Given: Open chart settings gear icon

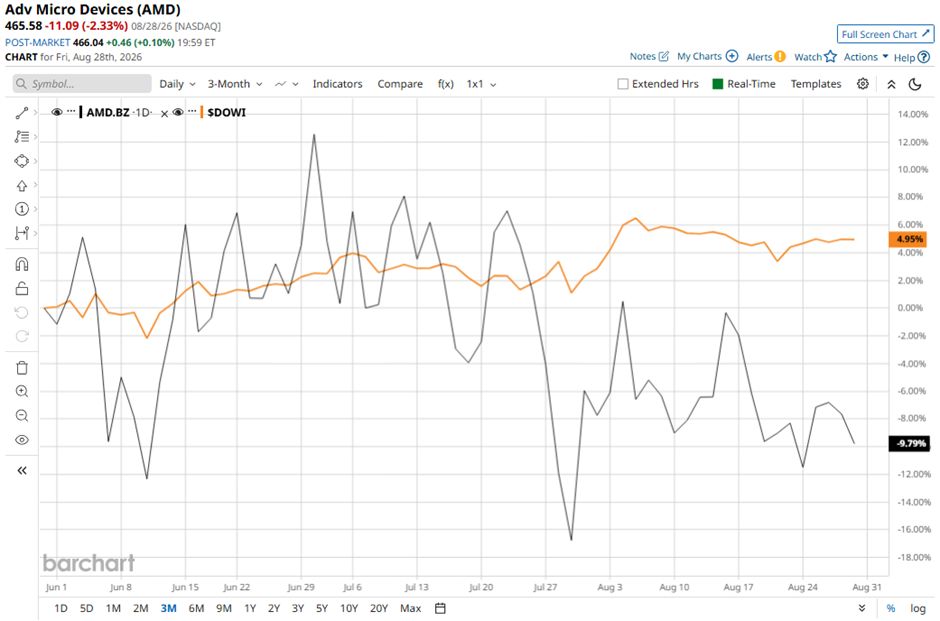Looking at the screenshot, I should (x=863, y=84).
